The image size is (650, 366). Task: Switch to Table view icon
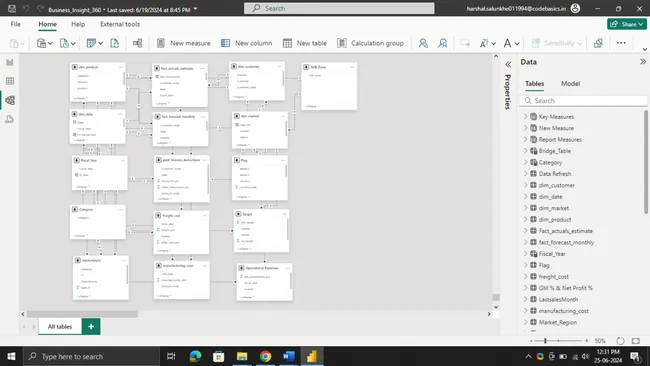tap(10, 81)
